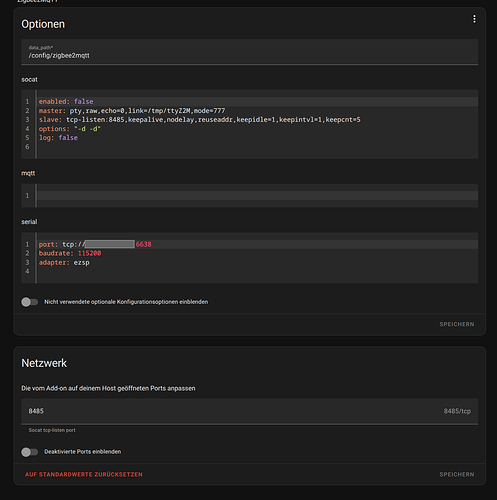Toggle unused optional configuration options

29,302
